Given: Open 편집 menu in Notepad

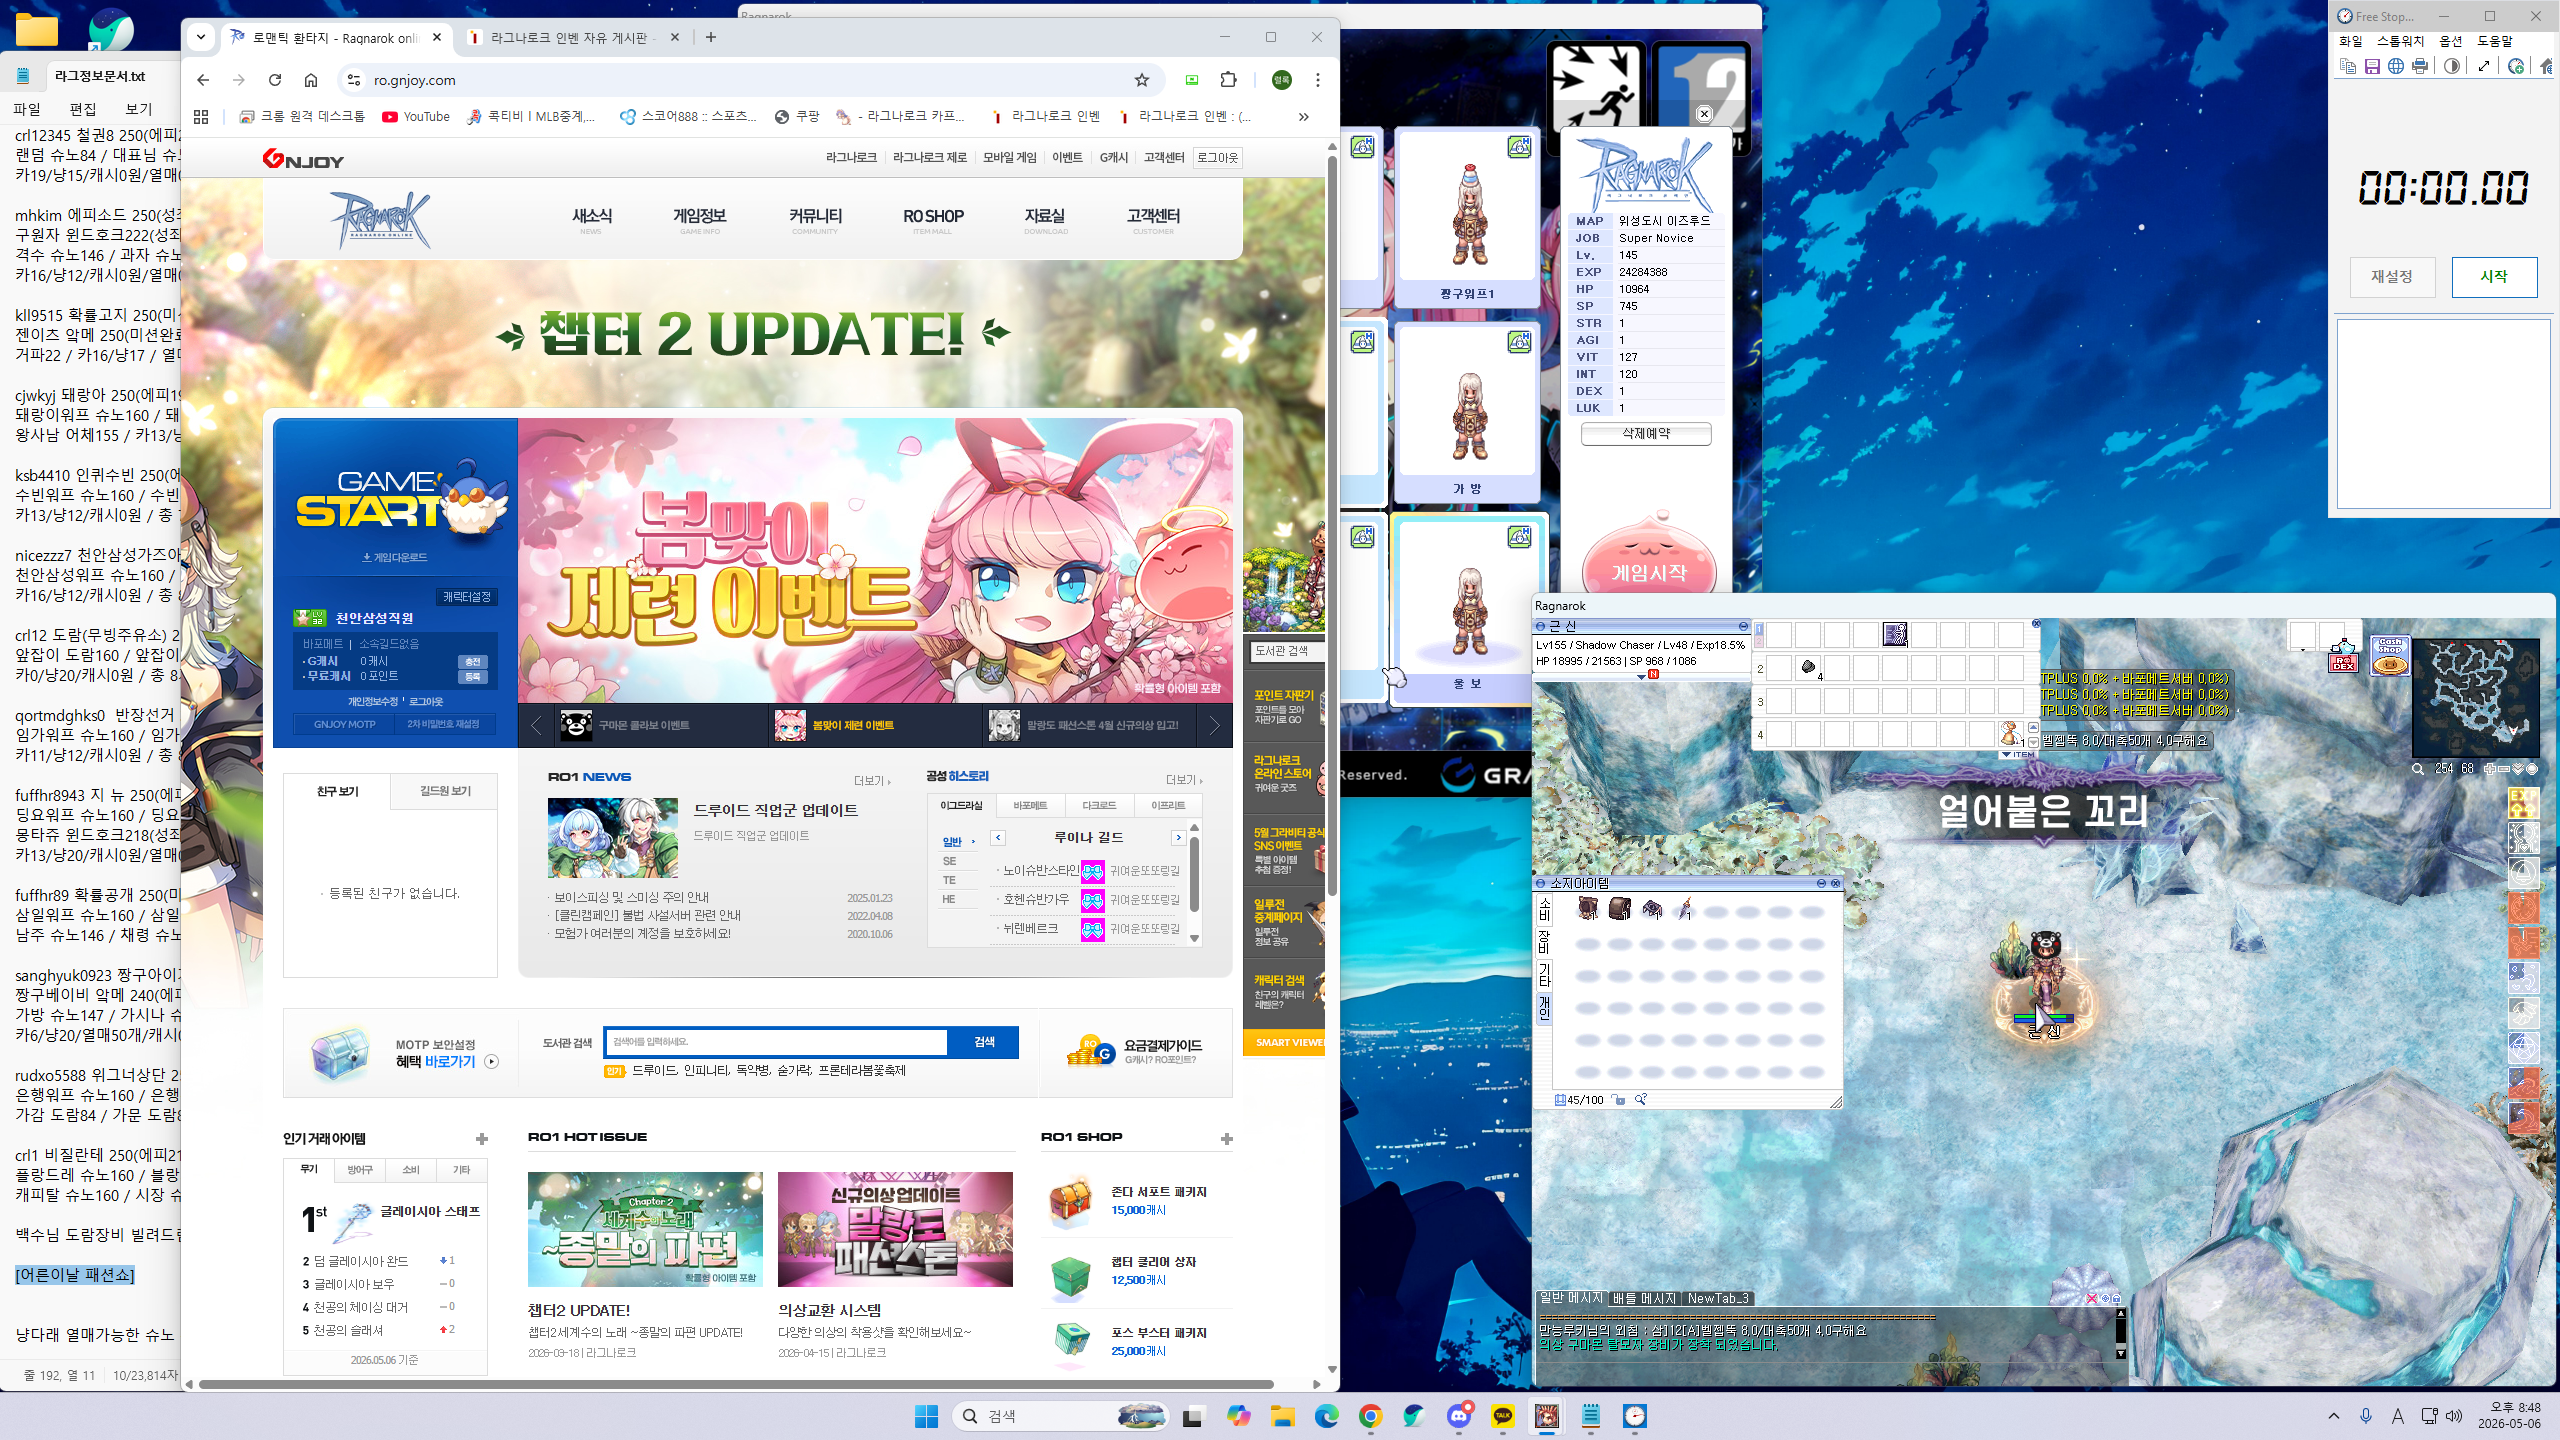Looking at the screenshot, I should point(83,109).
